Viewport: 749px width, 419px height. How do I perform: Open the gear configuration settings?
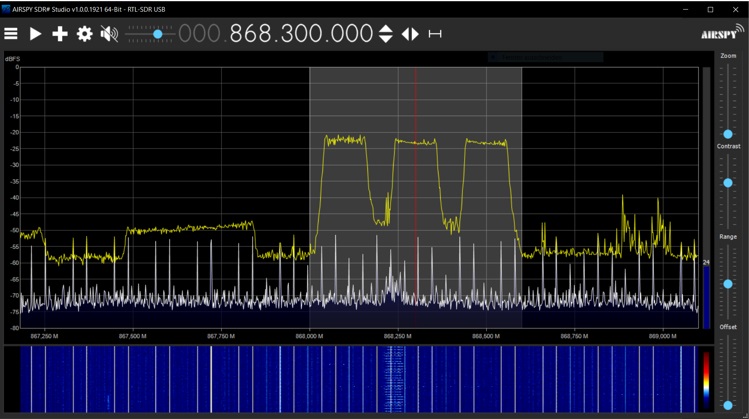tap(85, 34)
